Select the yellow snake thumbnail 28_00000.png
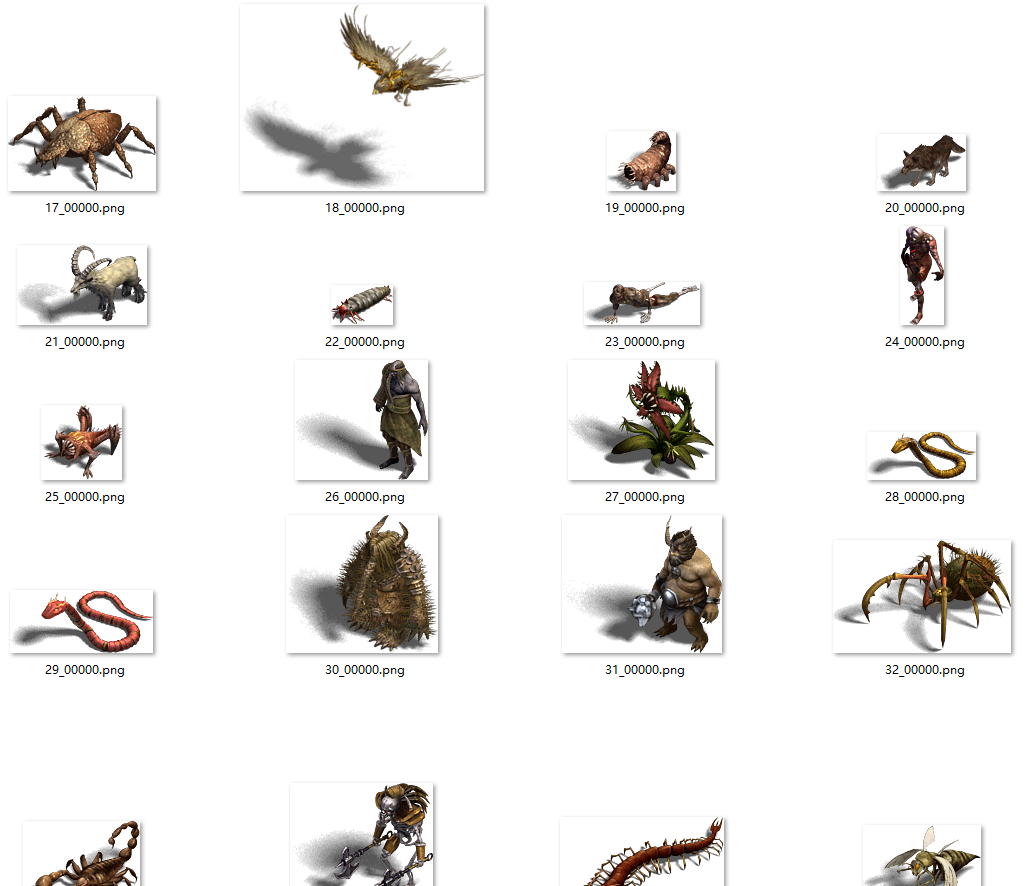 pyautogui.click(x=921, y=456)
